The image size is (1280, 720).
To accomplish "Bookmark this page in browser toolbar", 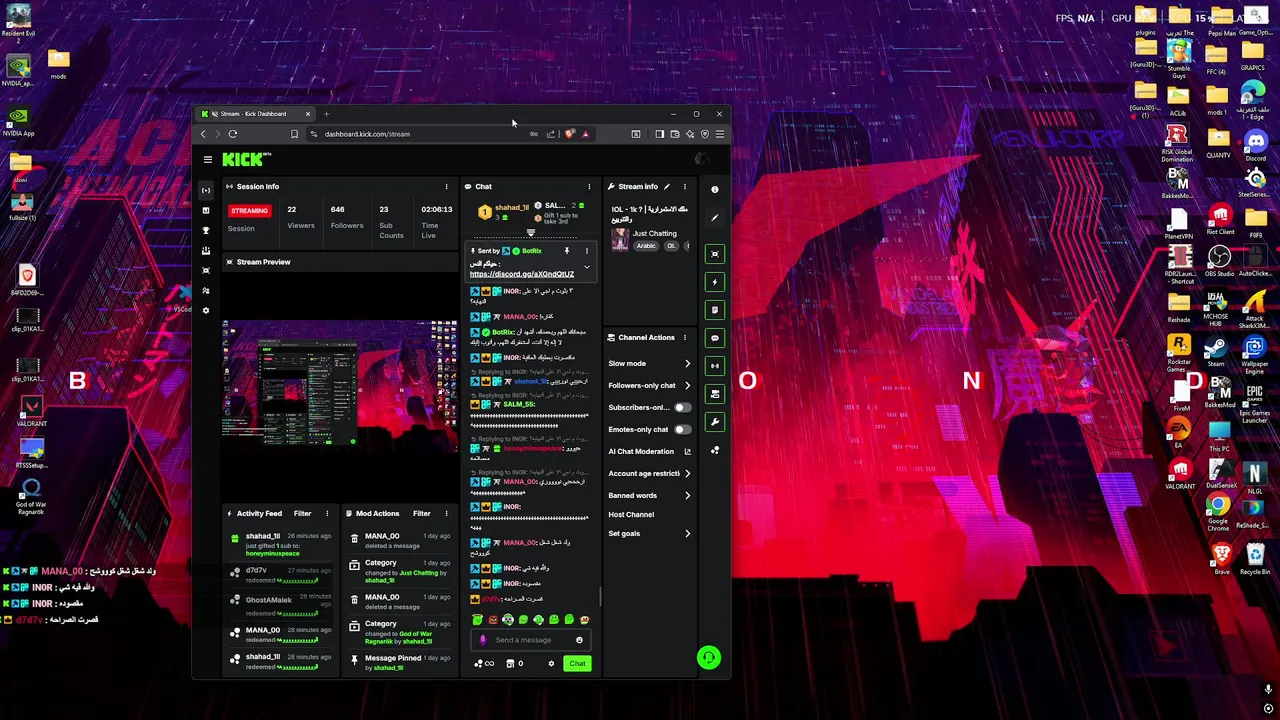I will coord(294,134).
